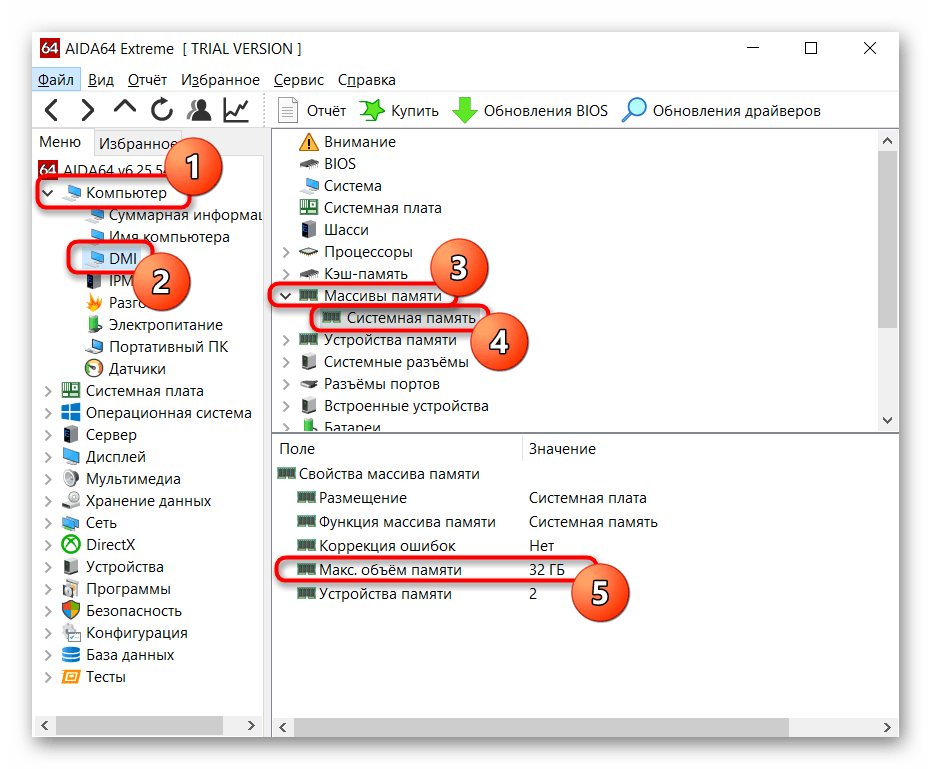The width and height of the screenshot is (931, 769).
Task: Click the Хранение данных disk icon
Action: [x=71, y=501]
